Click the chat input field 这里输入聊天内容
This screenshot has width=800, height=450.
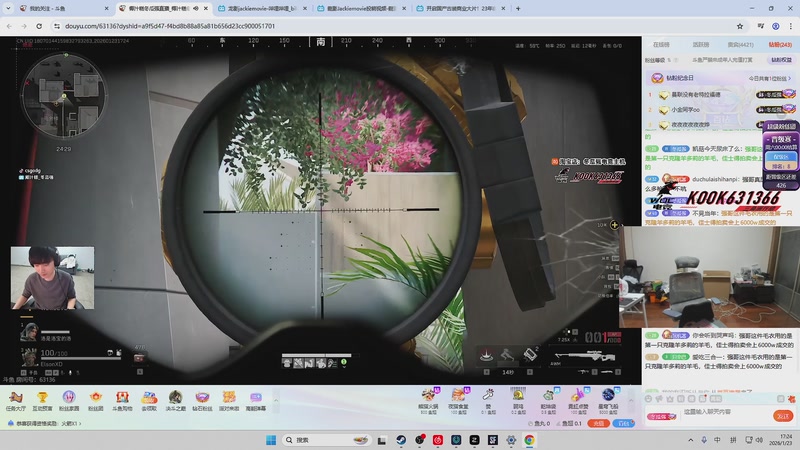coord(726,412)
